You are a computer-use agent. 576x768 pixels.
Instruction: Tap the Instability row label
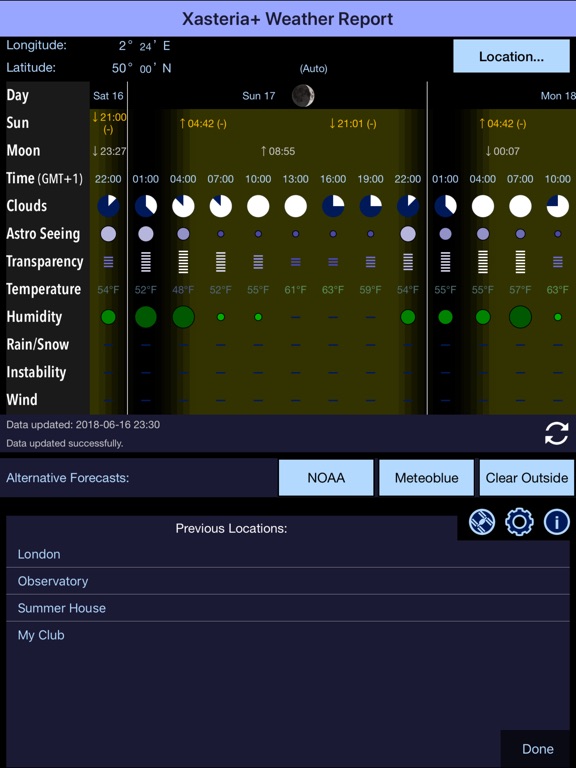coord(36,372)
